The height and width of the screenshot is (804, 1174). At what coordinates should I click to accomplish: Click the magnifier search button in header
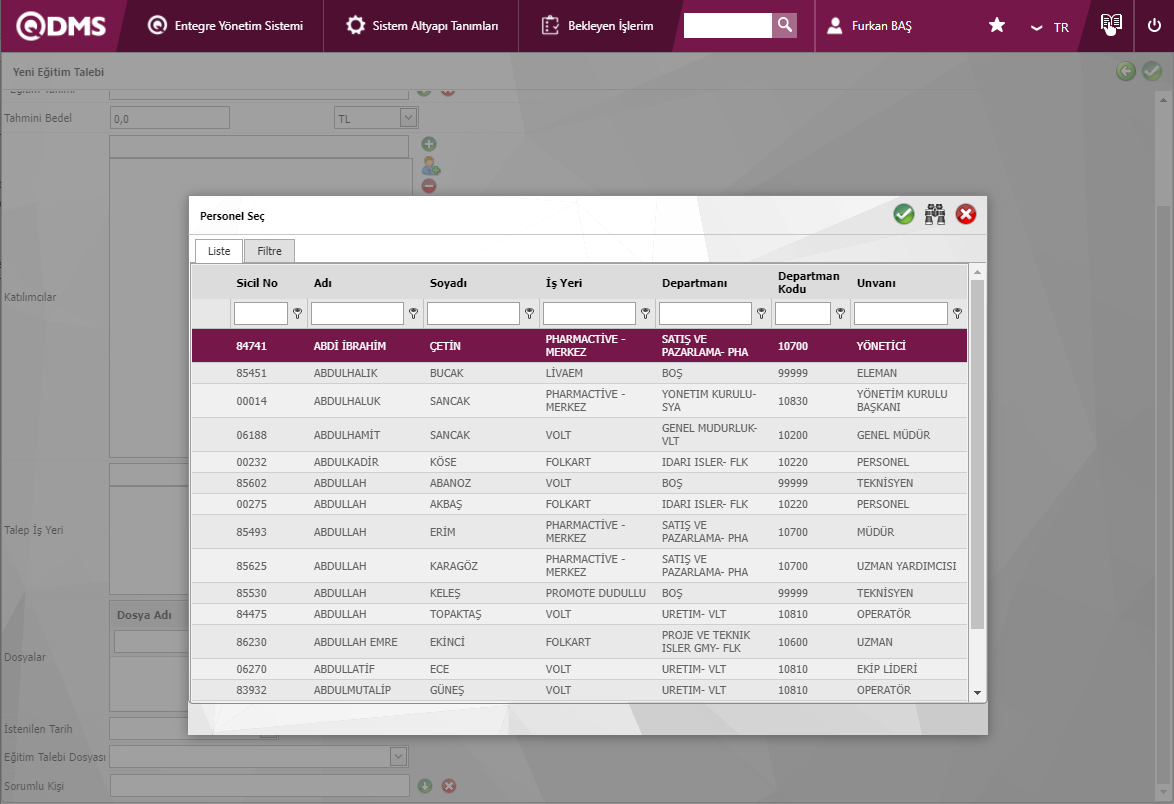(785, 26)
